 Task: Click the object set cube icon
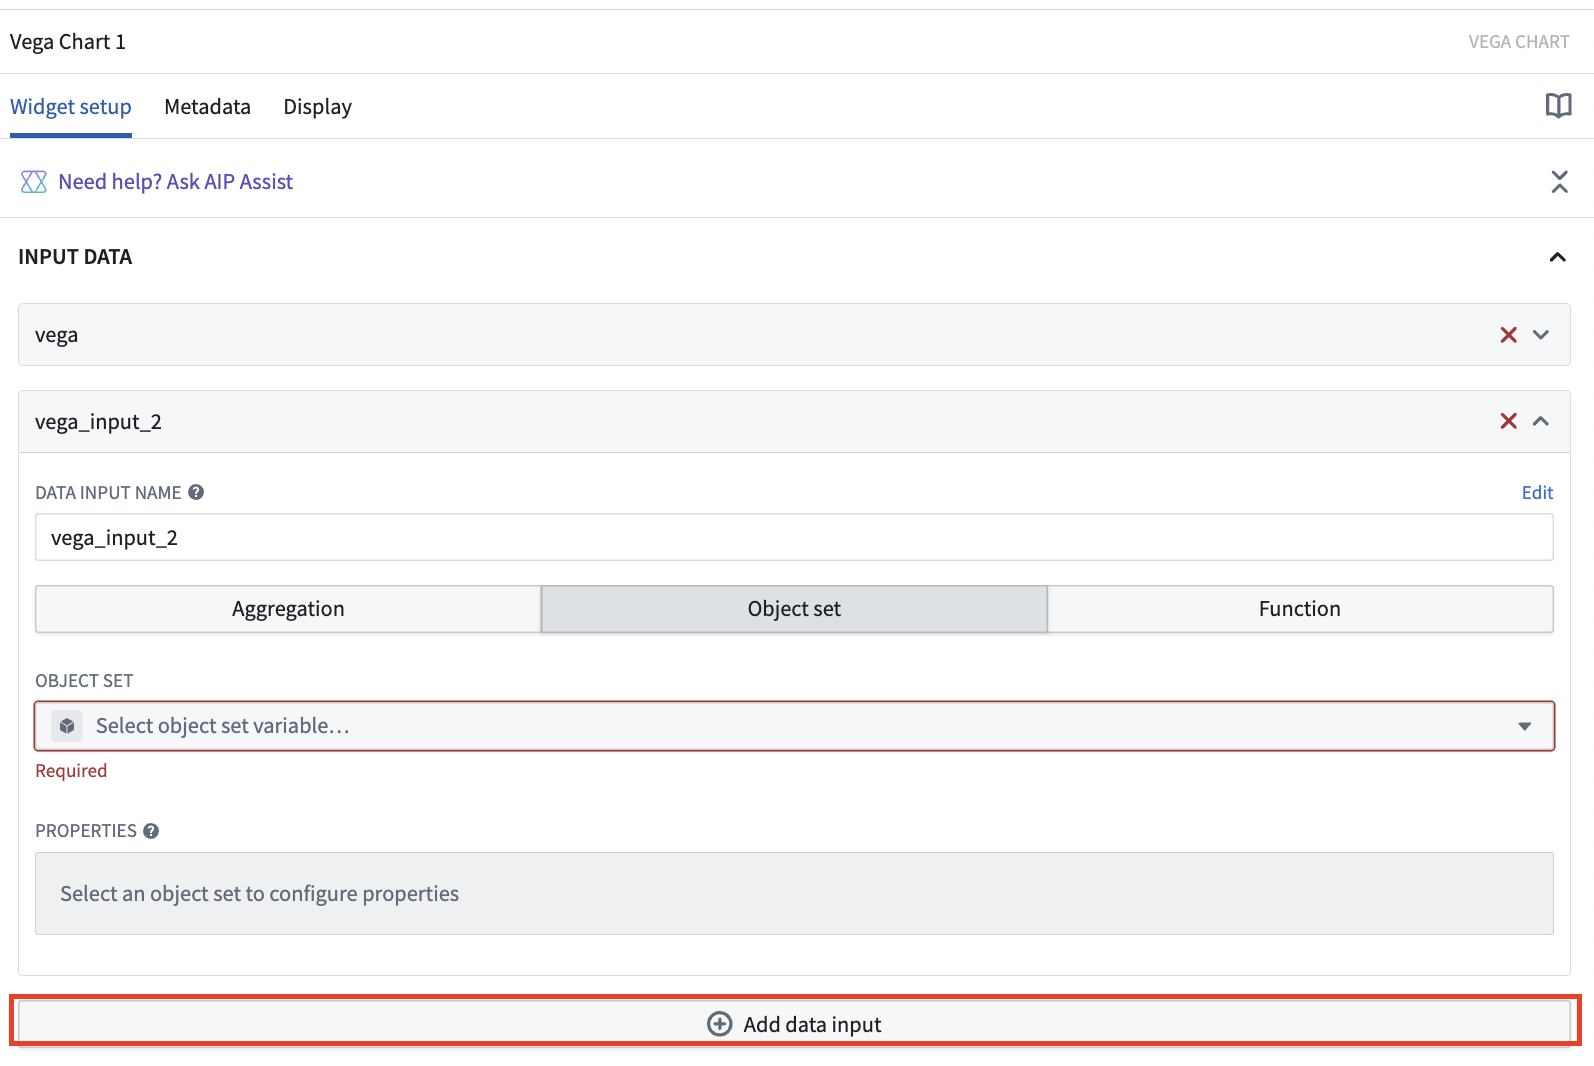(67, 726)
